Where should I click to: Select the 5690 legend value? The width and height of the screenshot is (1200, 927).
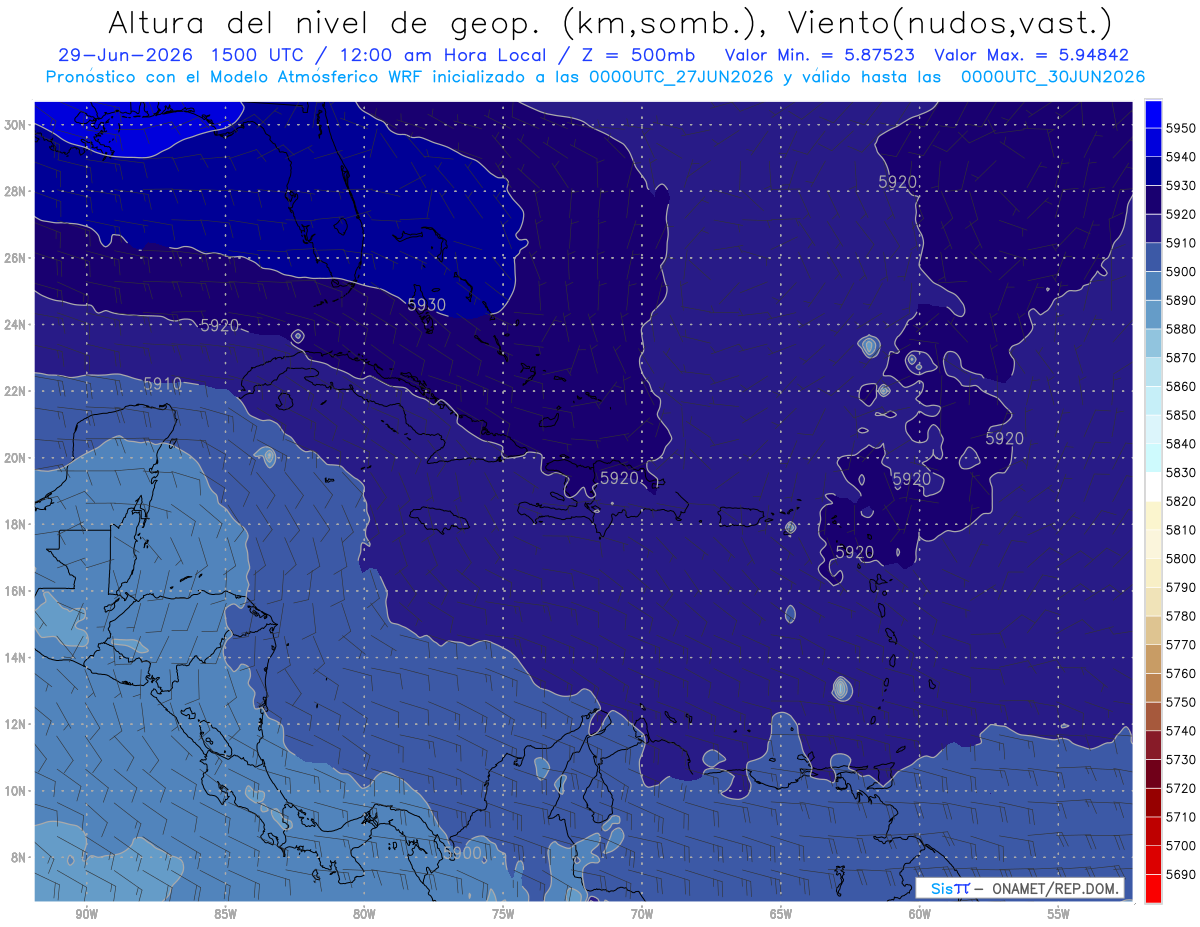pyautogui.click(x=1181, y=874)
